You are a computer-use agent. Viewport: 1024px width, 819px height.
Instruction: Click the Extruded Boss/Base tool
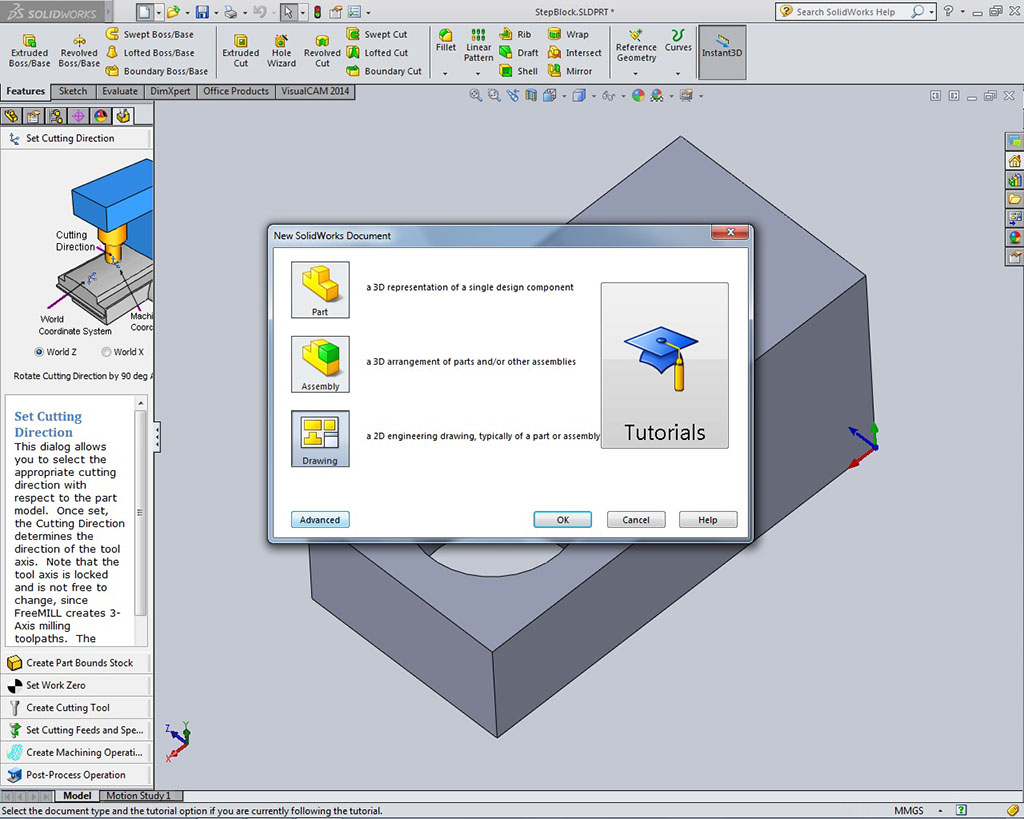click(29, 52)
